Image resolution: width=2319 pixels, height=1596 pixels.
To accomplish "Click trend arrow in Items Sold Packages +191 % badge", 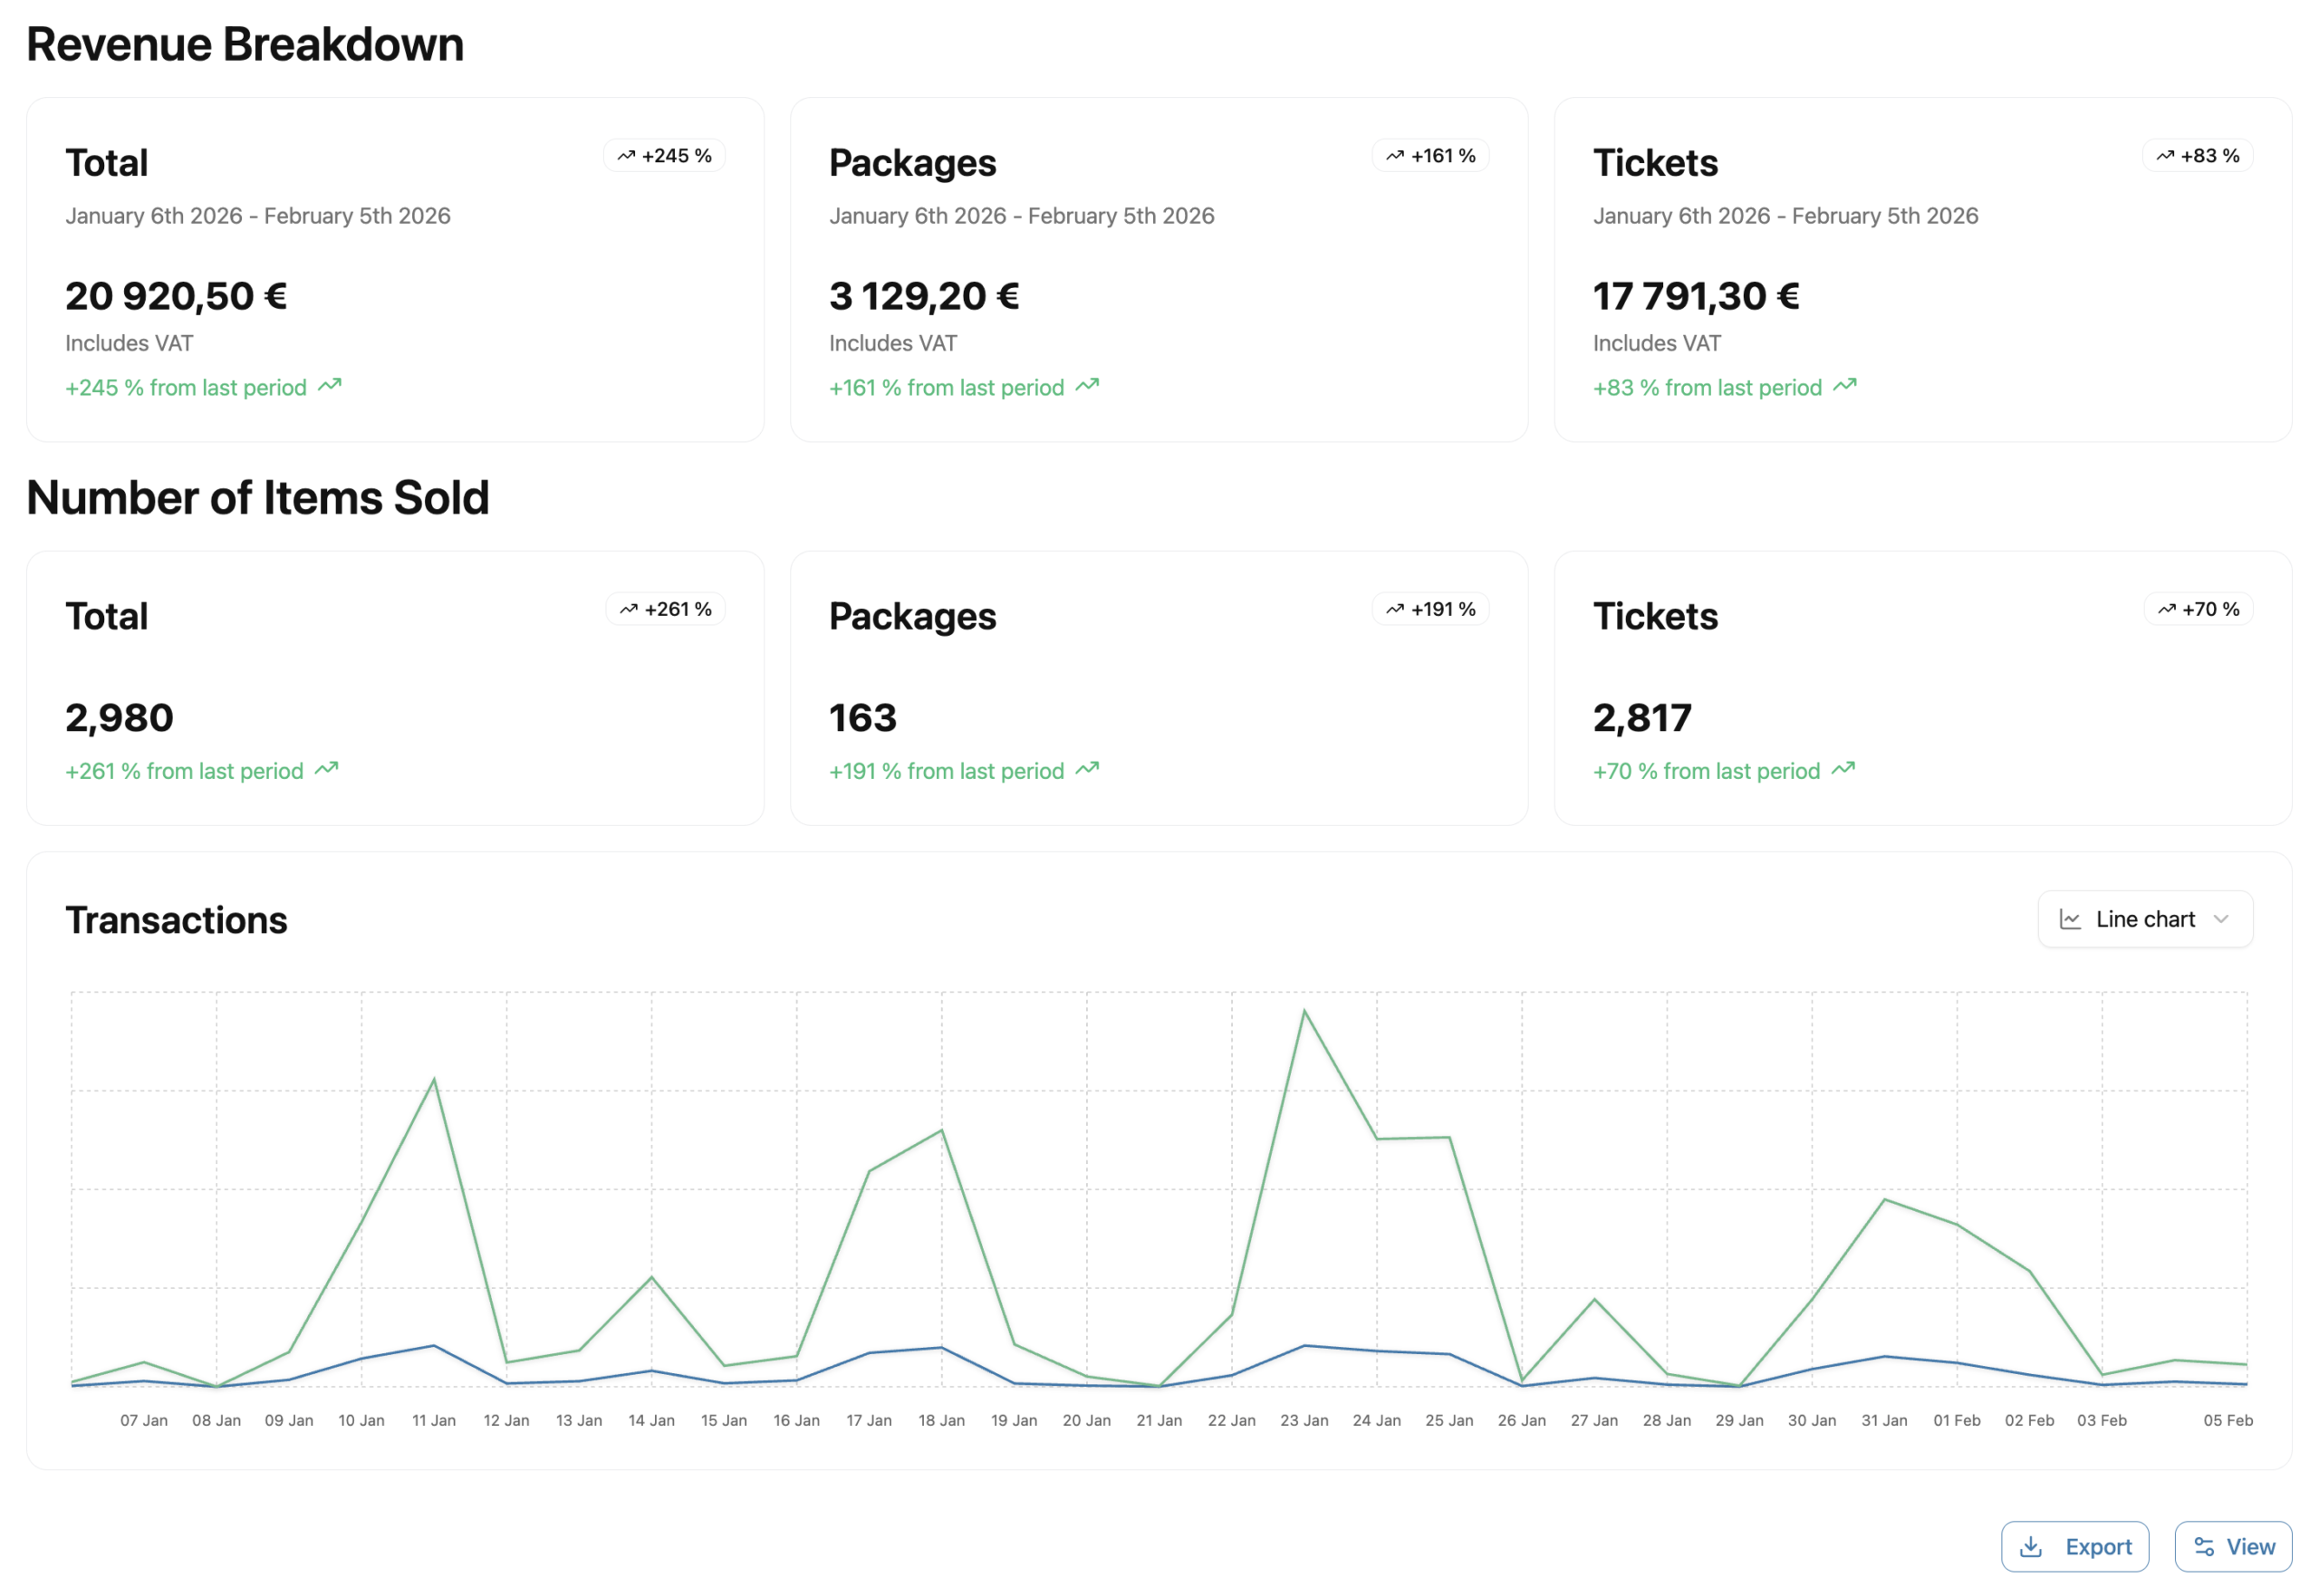I will pos(1395,609).
